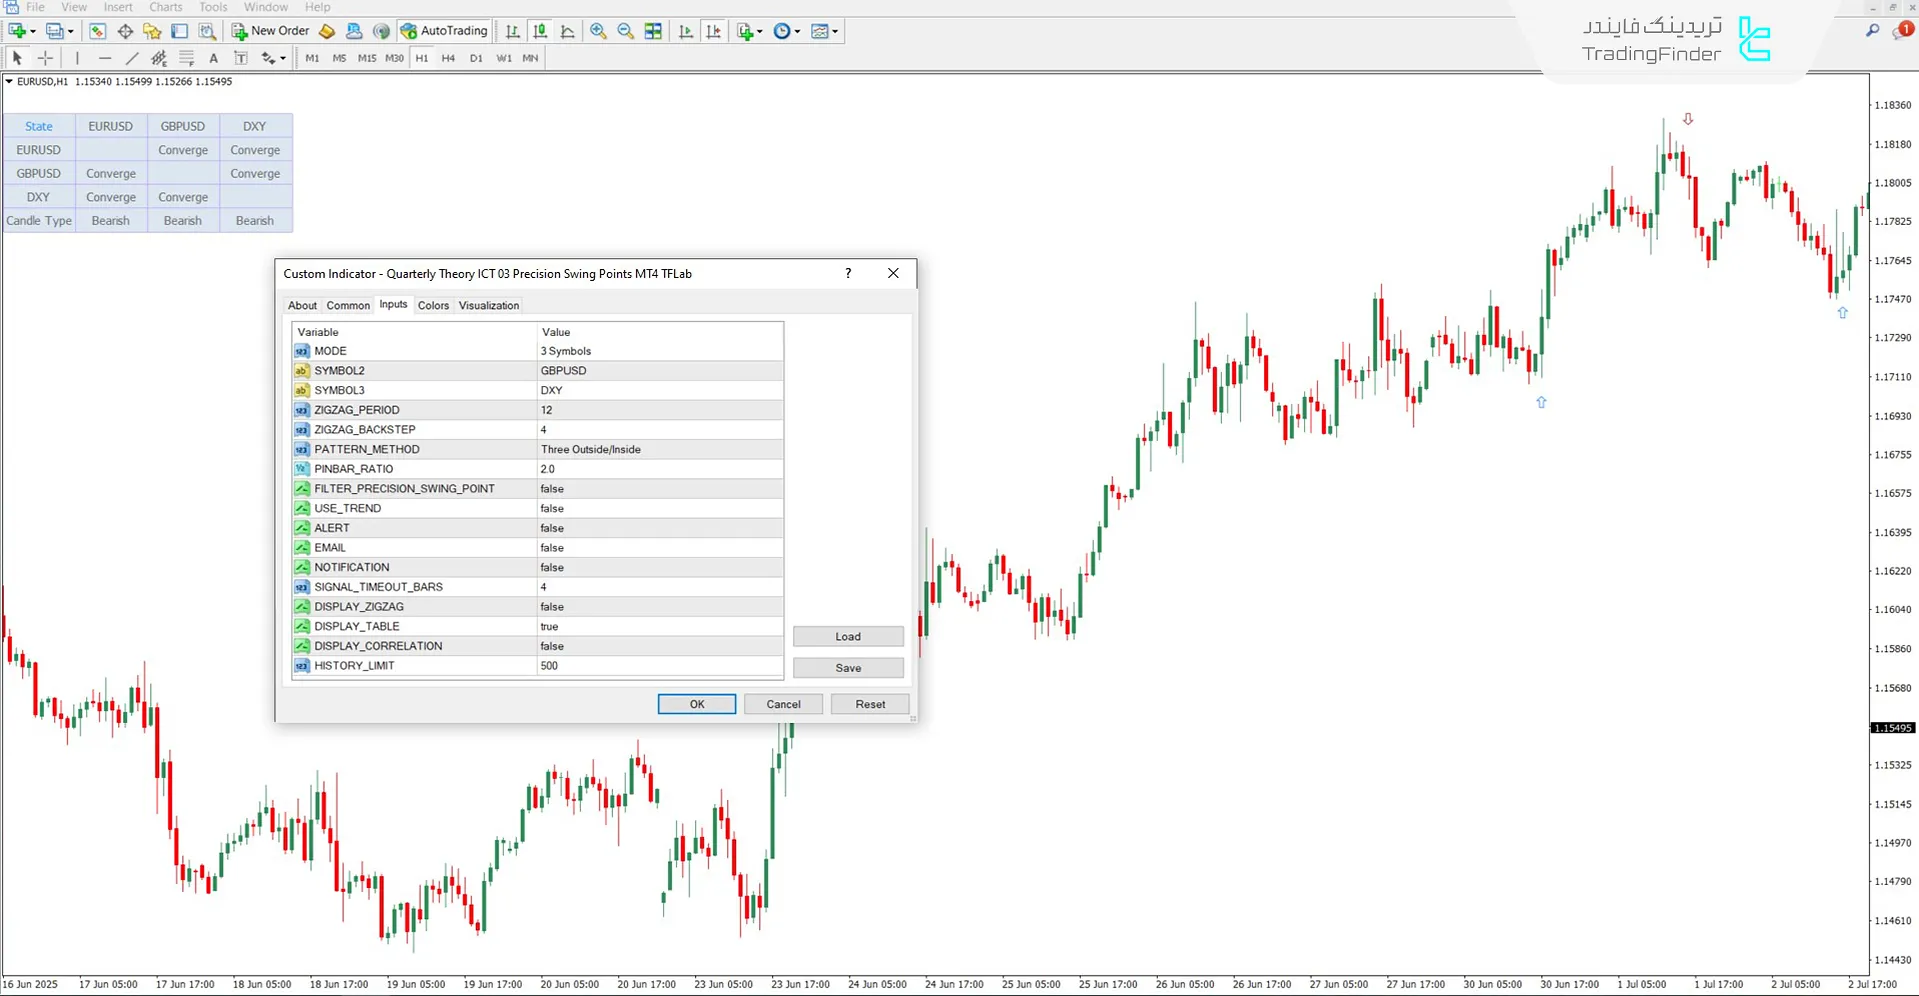Select the Crosshair cursor tool
Image resolution: width=1919 pixels, height=996 pixels.
click(45, 58)
